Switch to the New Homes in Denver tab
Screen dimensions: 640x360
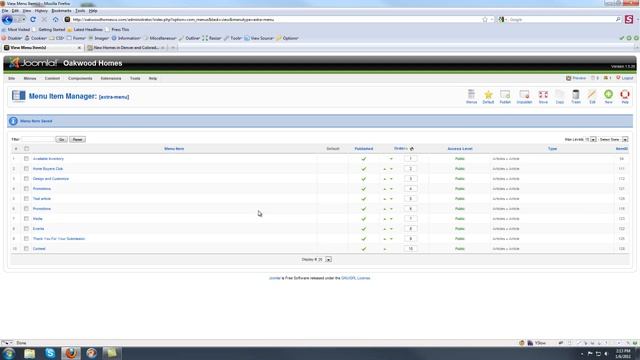tap(126, 48)
